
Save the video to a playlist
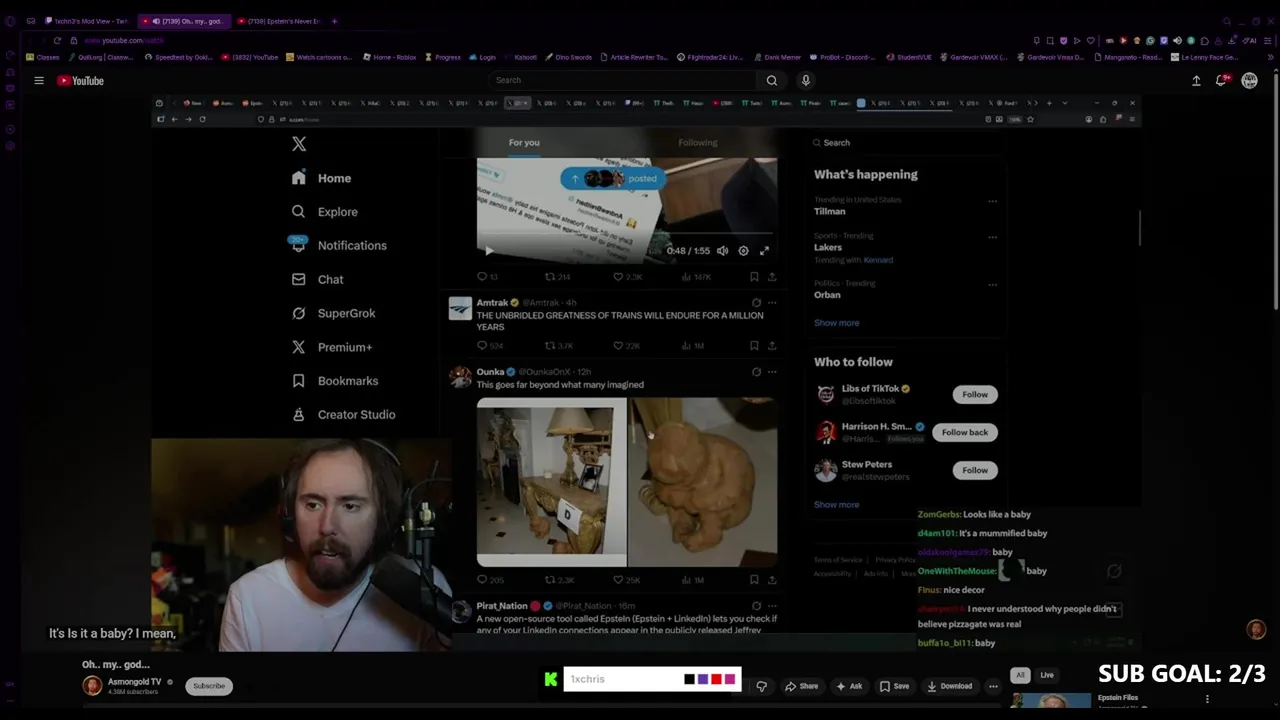(894, 686)
